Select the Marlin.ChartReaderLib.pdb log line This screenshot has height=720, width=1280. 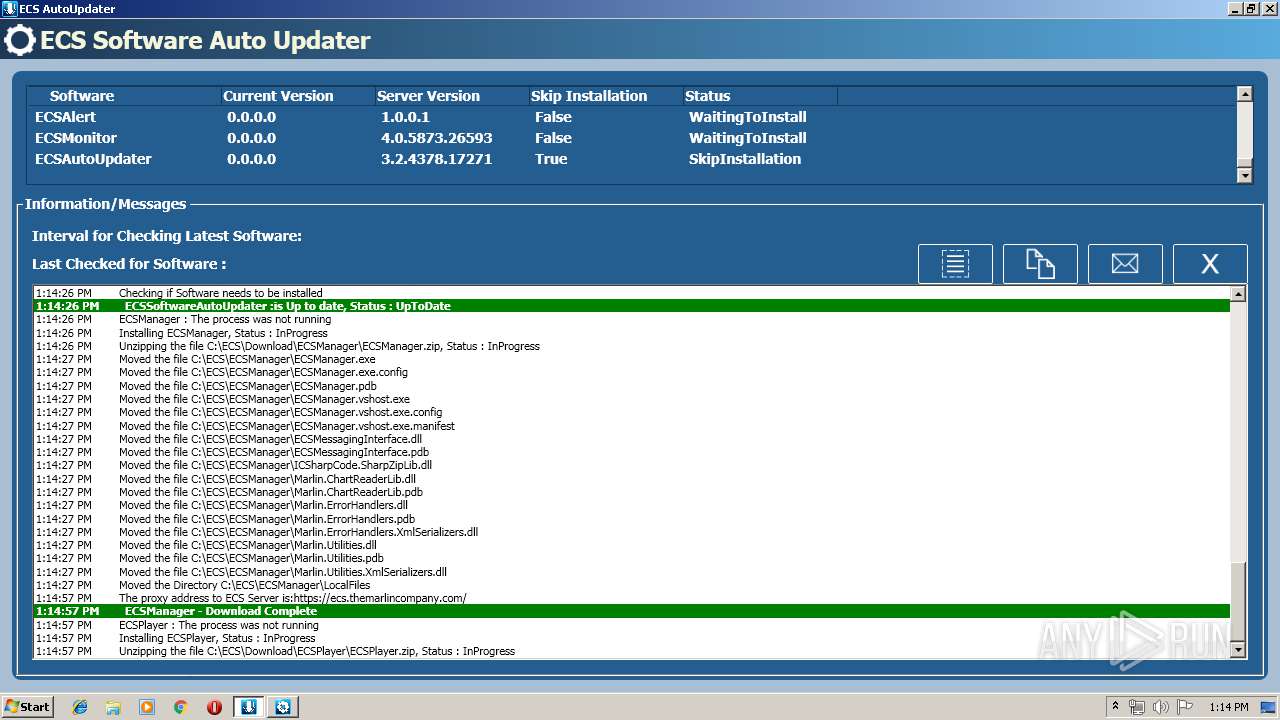pyautogui.click(x=632, y=492)
